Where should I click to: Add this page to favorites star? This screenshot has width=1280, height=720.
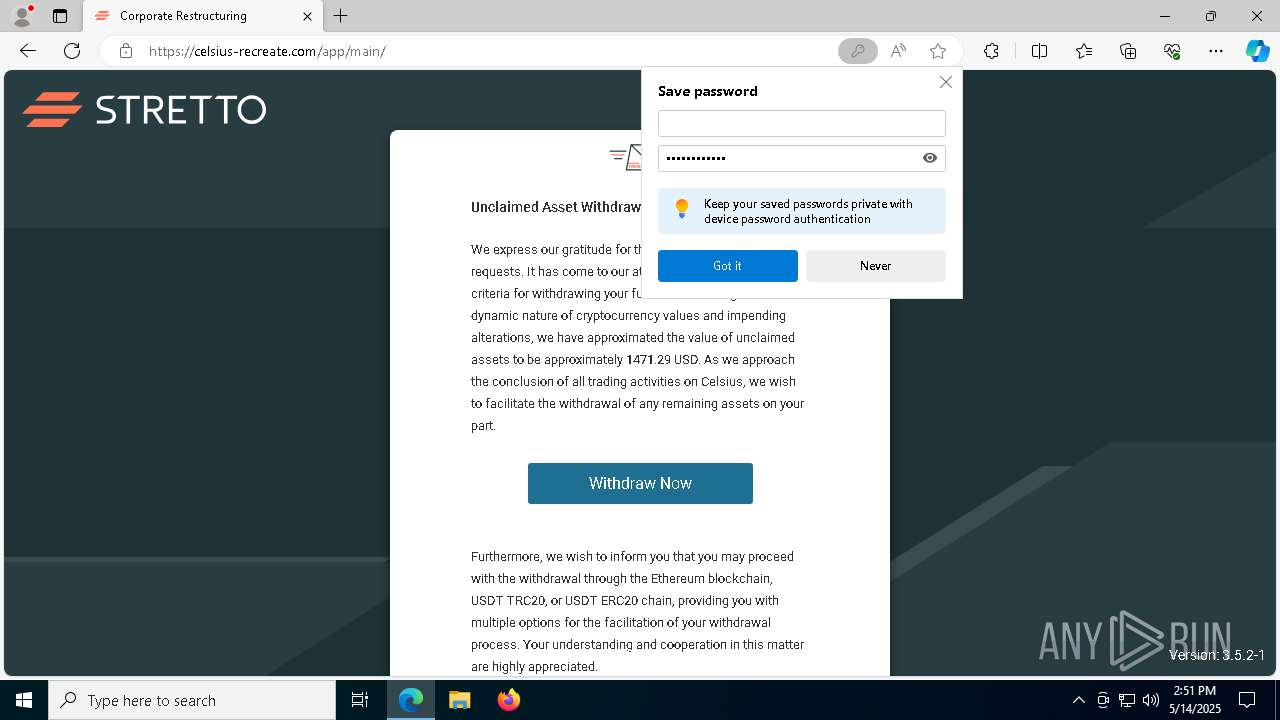point(937,51)
